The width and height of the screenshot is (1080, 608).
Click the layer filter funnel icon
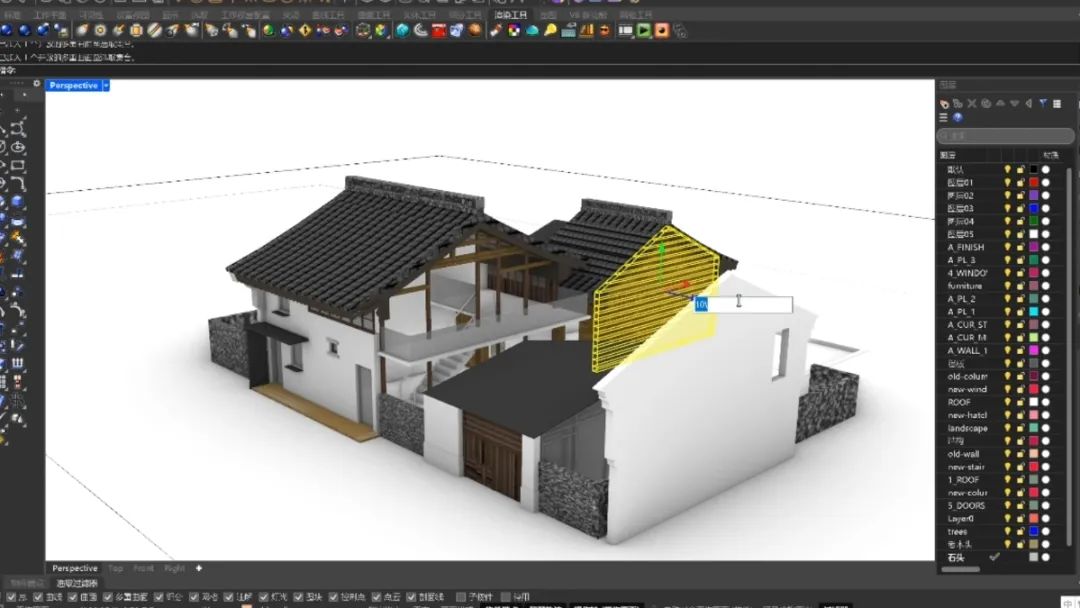pos(1042,104)
